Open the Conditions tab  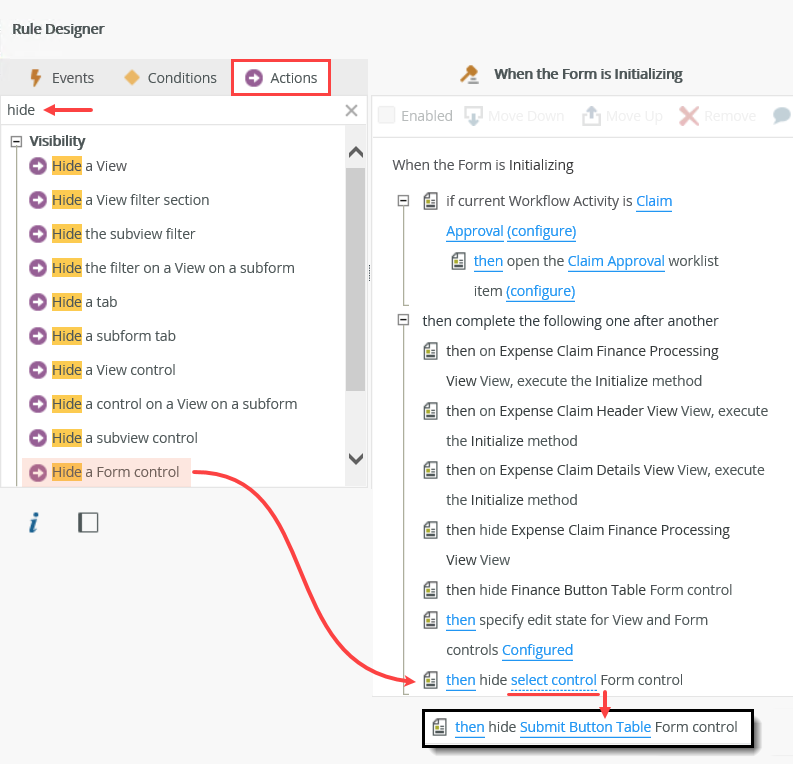[x=169, y=78]
